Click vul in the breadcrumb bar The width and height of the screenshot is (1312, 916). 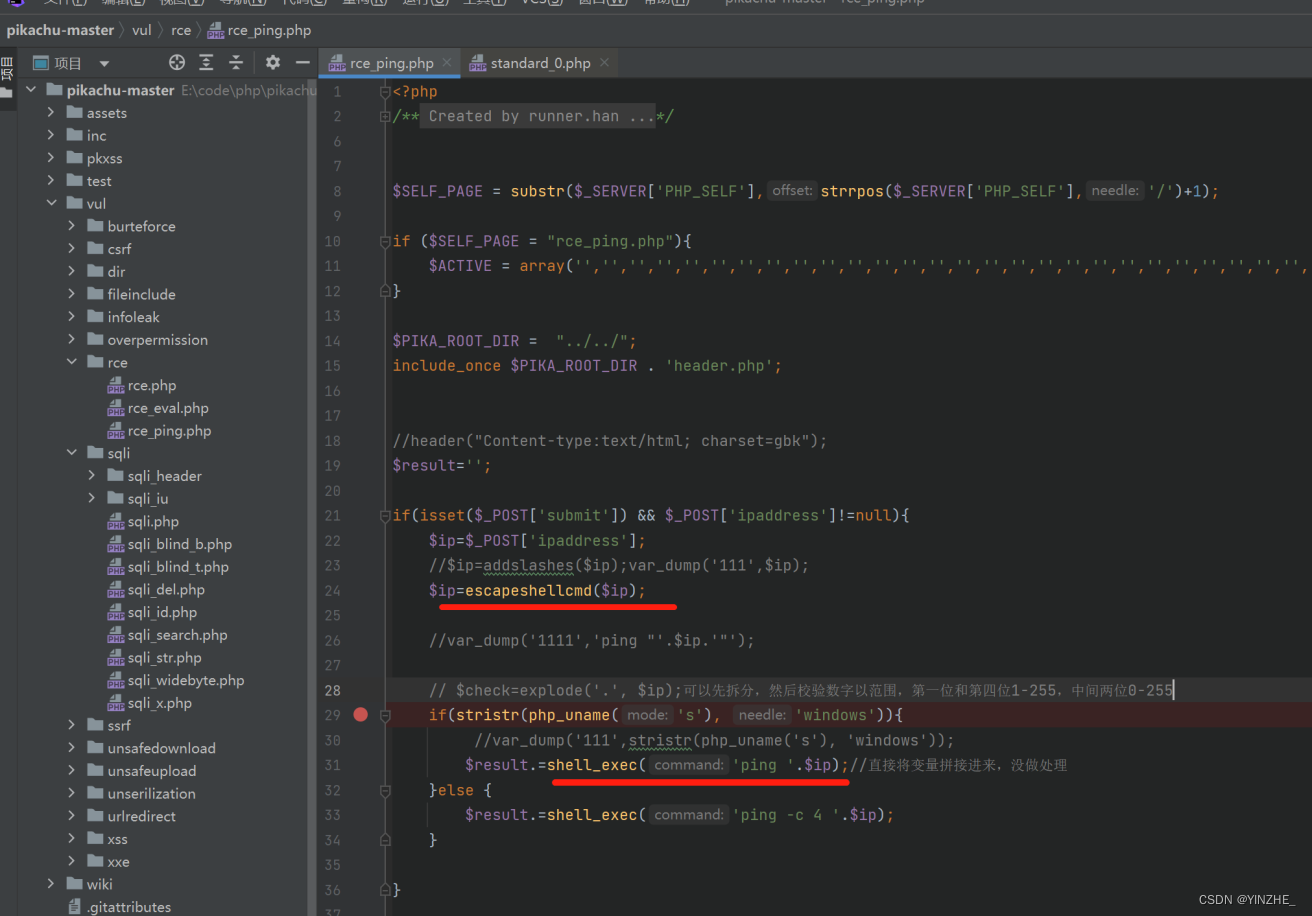coord(142,30)
